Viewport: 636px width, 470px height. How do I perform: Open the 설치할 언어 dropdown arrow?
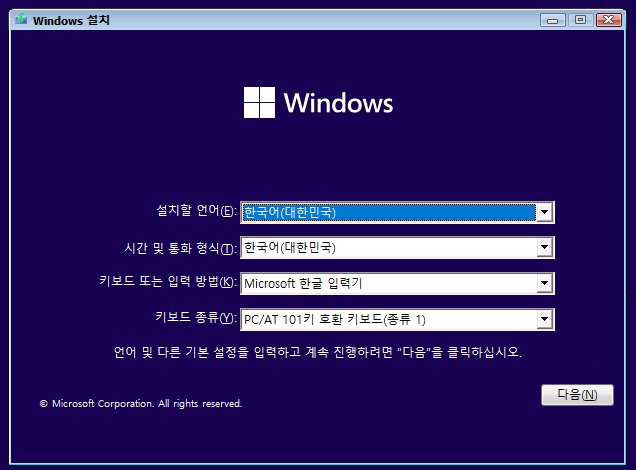(544, 212)
